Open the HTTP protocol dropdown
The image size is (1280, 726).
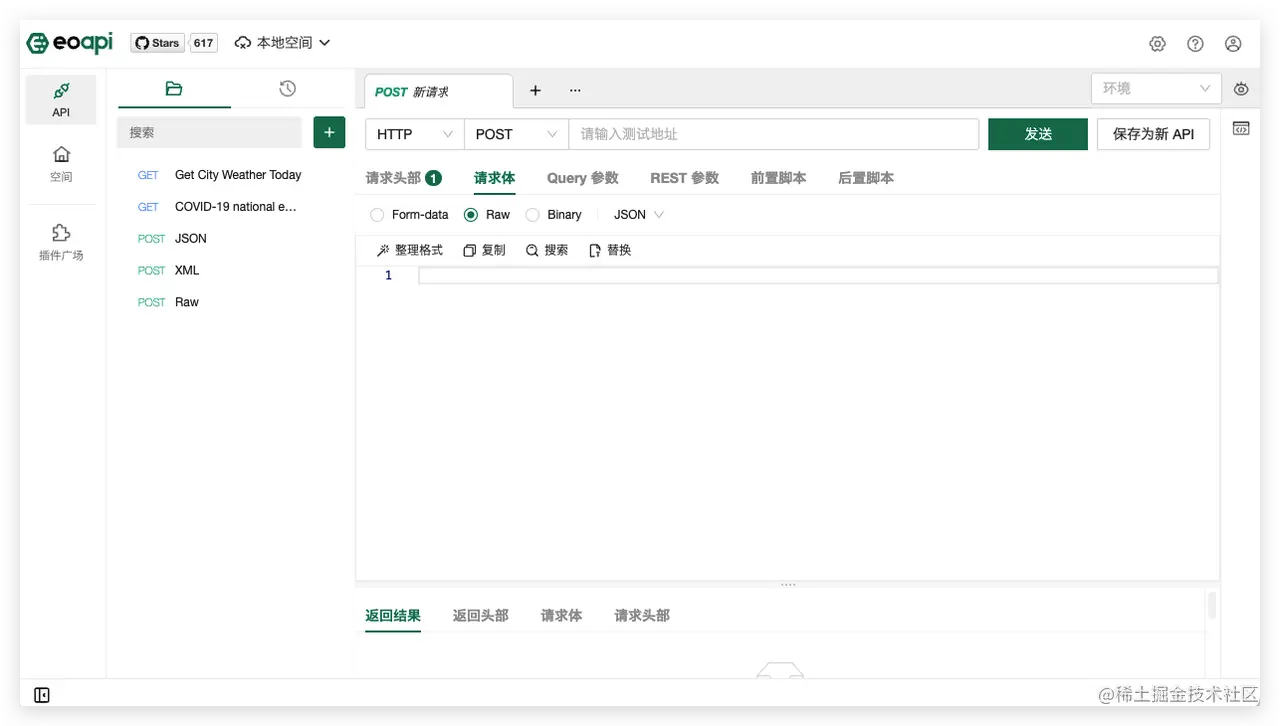[415, 134]
